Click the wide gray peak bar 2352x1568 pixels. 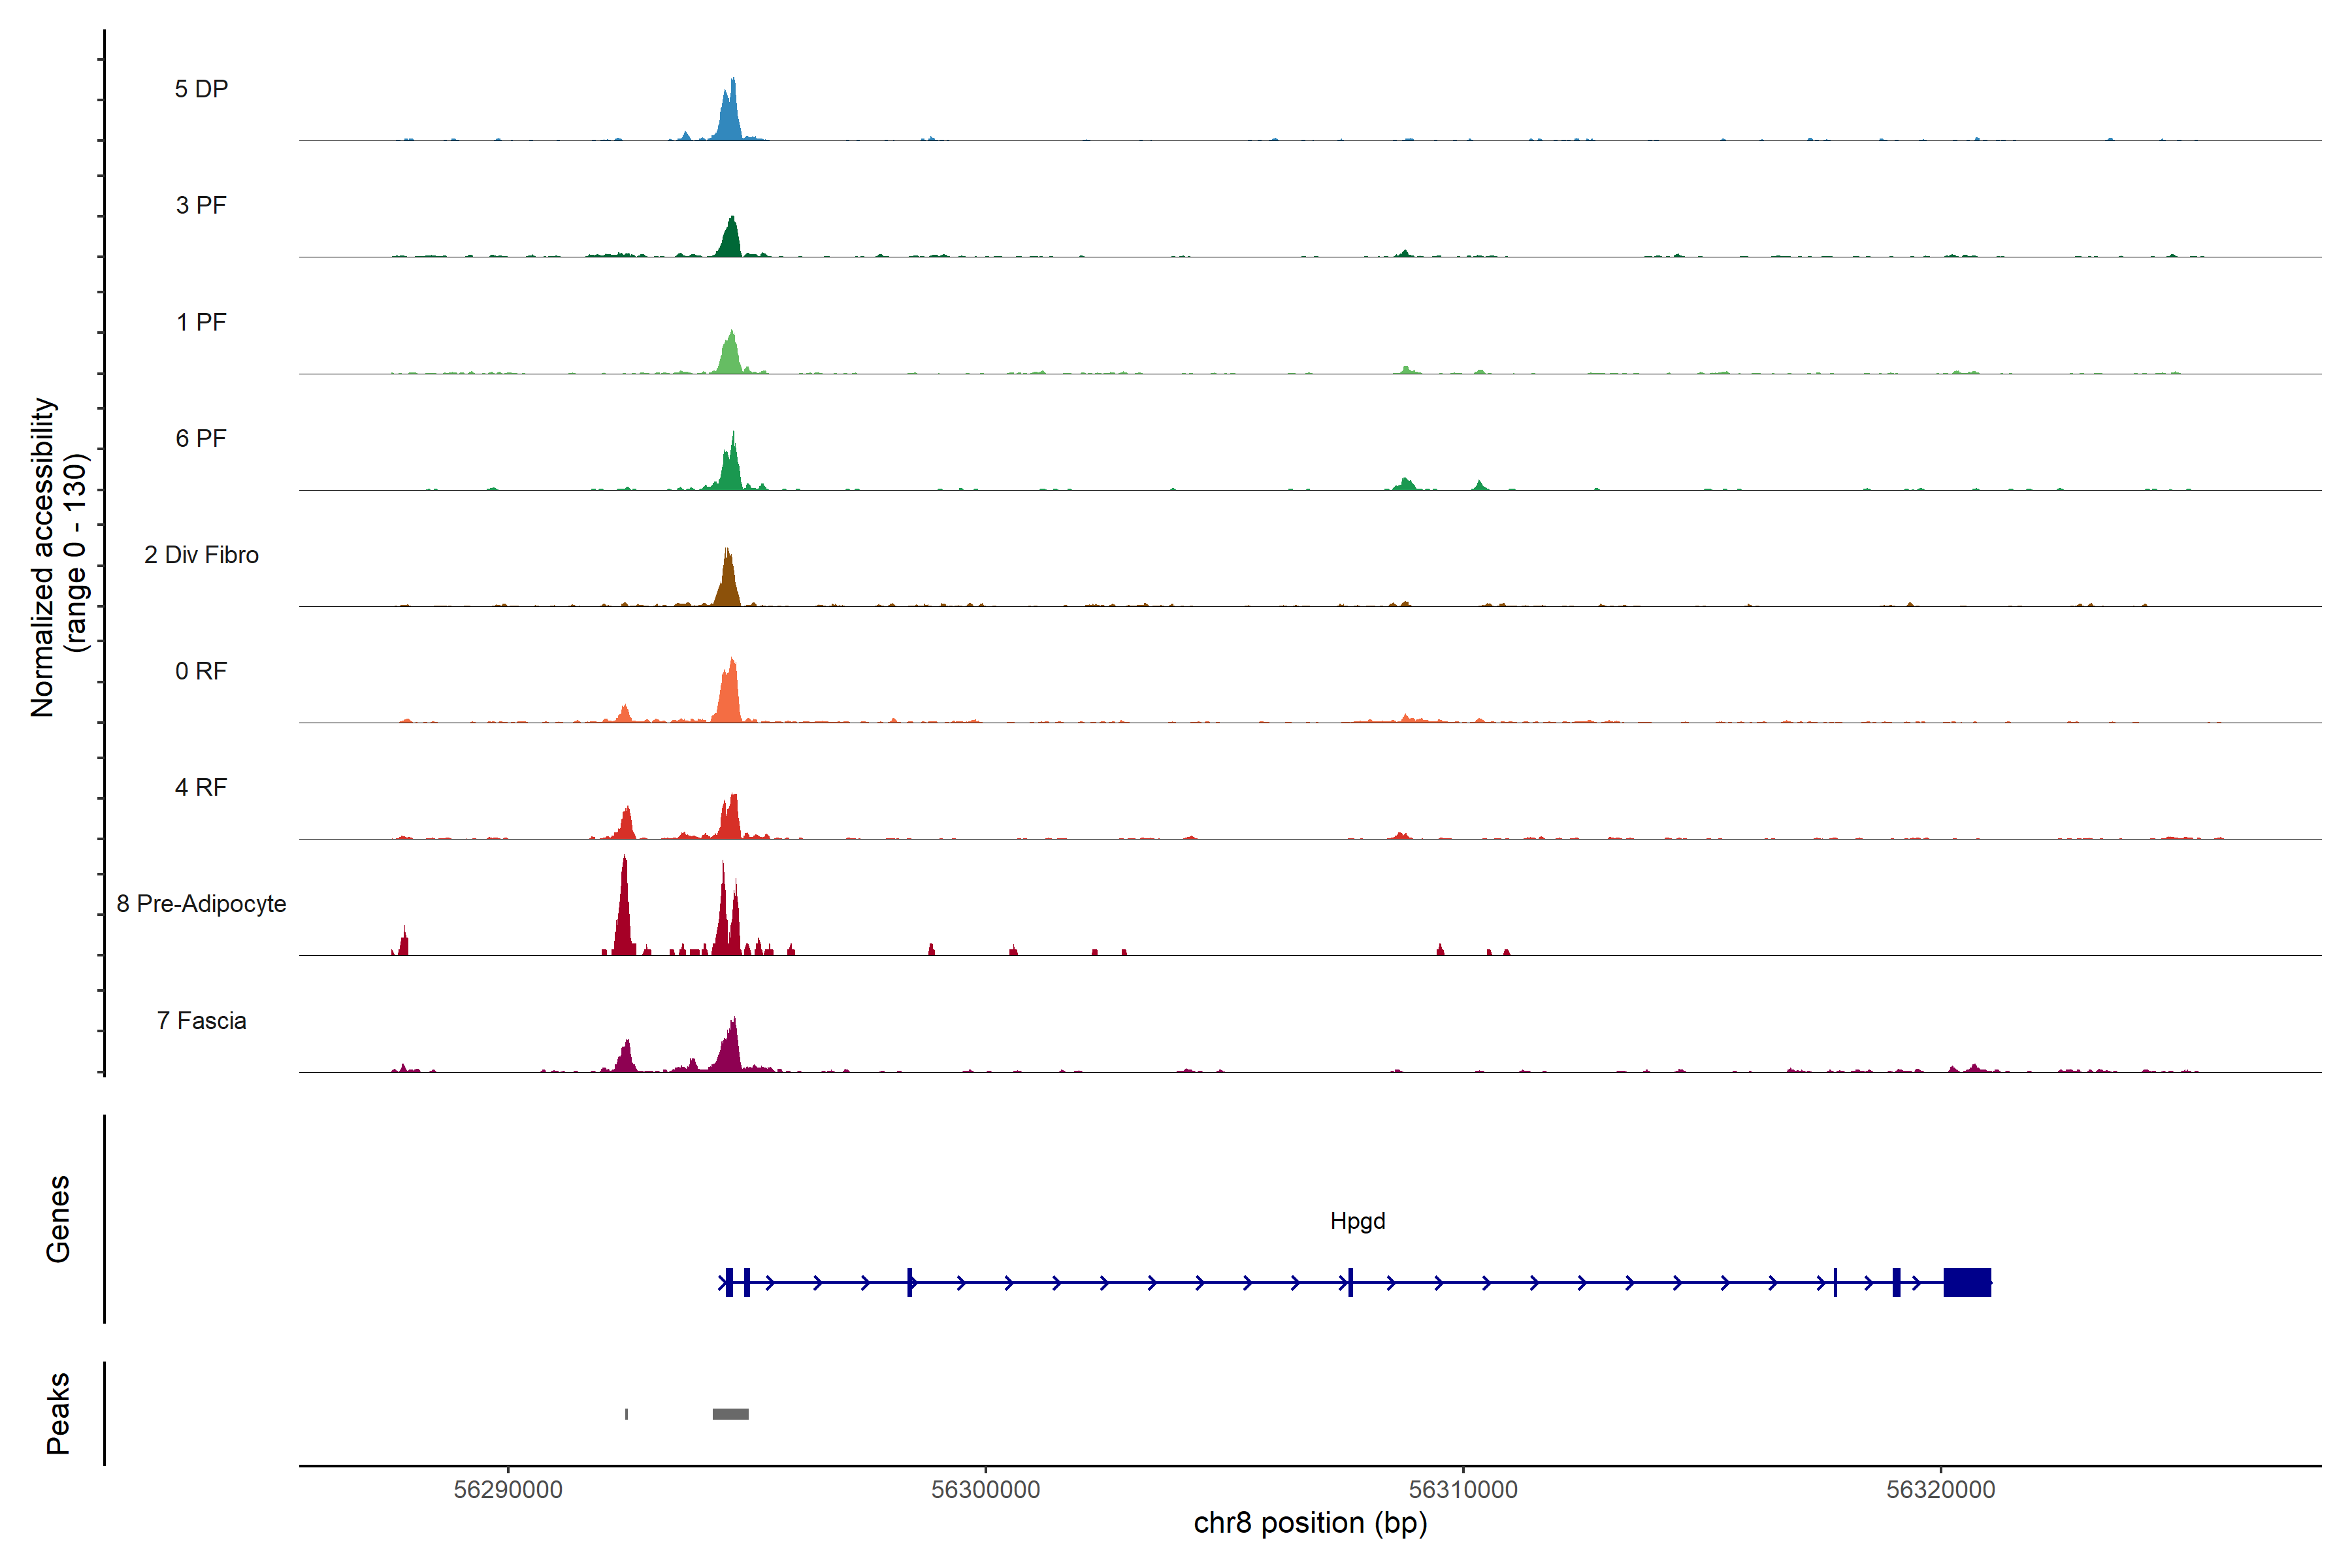[x=730, y=1414]
